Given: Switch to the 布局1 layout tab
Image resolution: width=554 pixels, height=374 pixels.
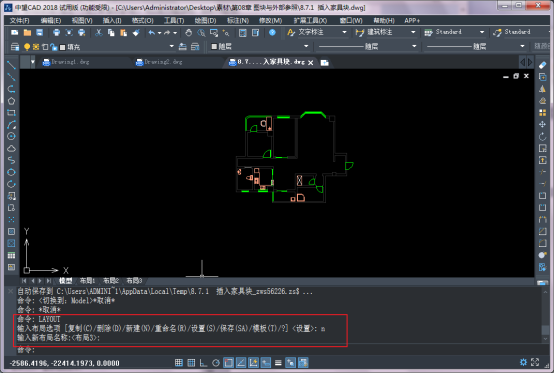Looking at the screenshot, I should pyautogui.click(x=87, y=281).
